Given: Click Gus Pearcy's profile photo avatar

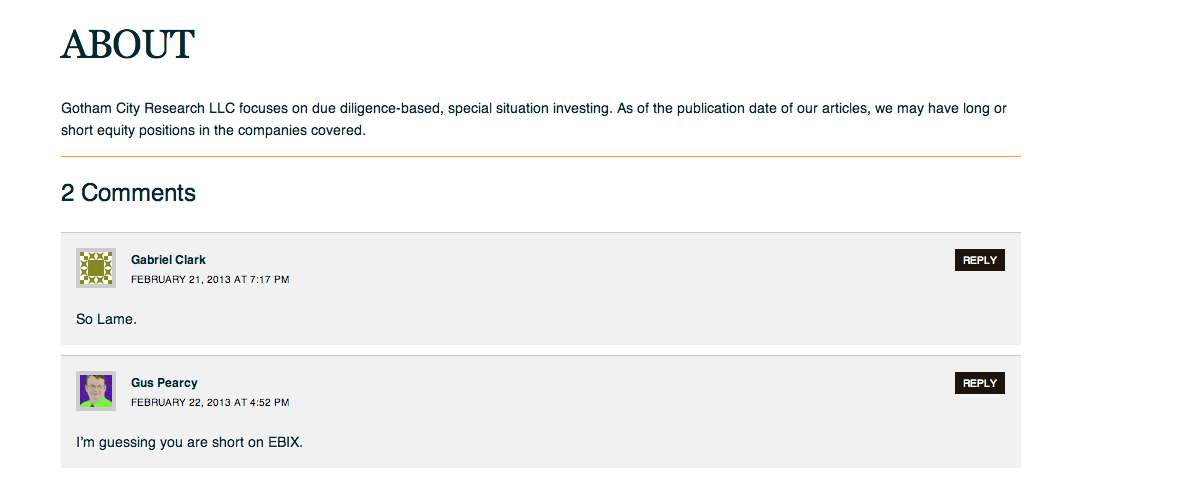Looking at the screenshot, I should pos(96,391).
